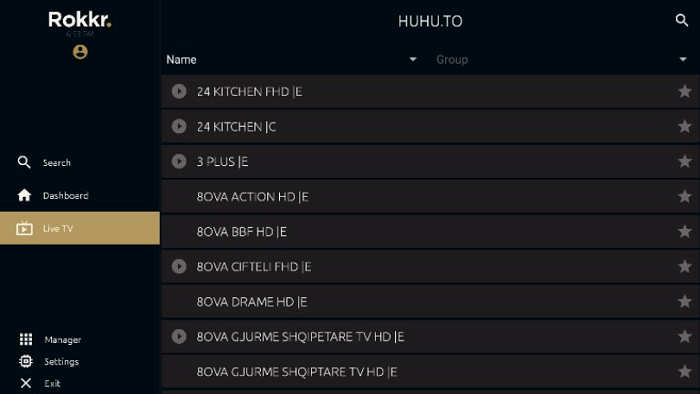This screenshot has height=394, width=700.
Task: Star the 8OVA ACTION HD |E channel
Action: point(684,196)
